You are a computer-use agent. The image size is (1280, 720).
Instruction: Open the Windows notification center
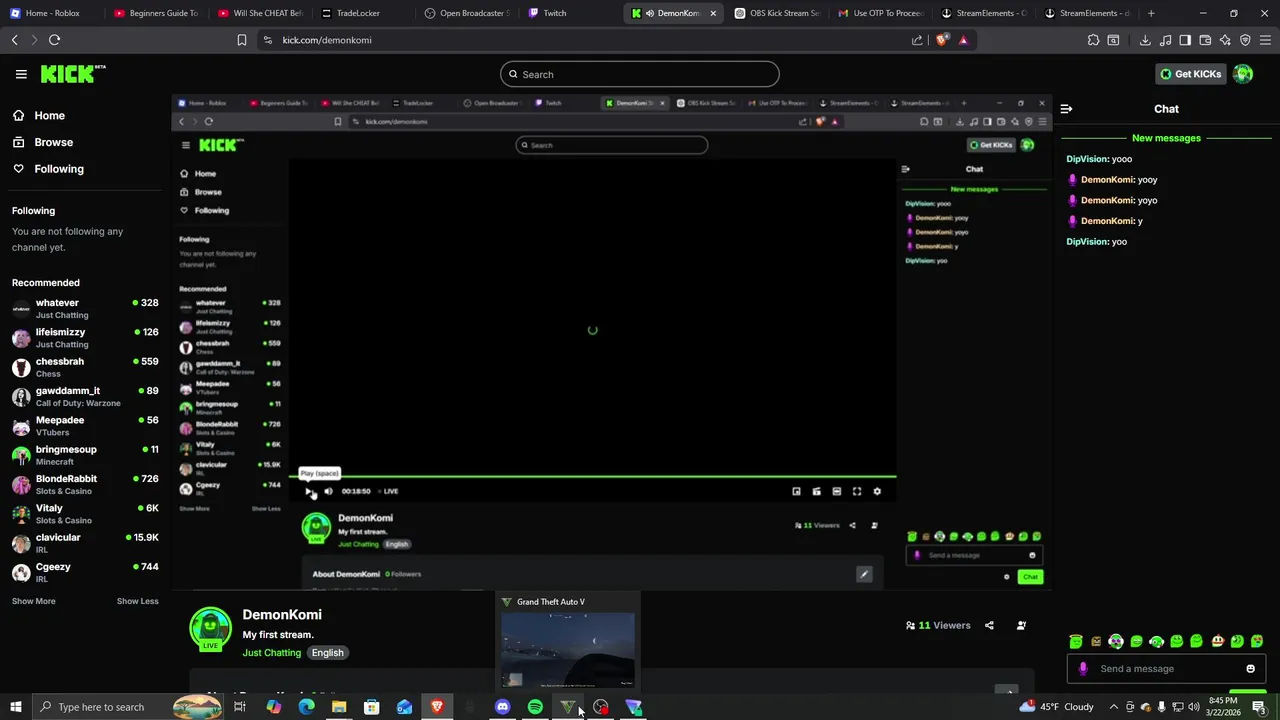[1259, 707]
